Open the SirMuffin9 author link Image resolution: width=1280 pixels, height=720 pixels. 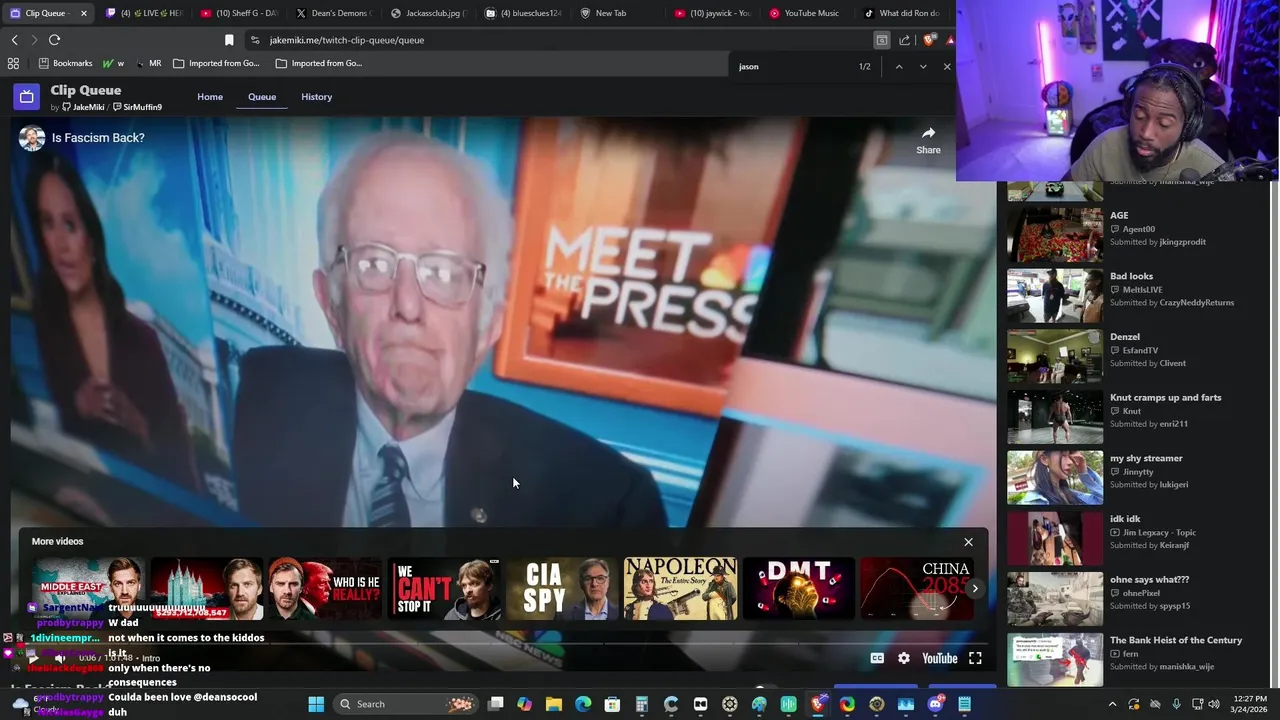(138, 107)
